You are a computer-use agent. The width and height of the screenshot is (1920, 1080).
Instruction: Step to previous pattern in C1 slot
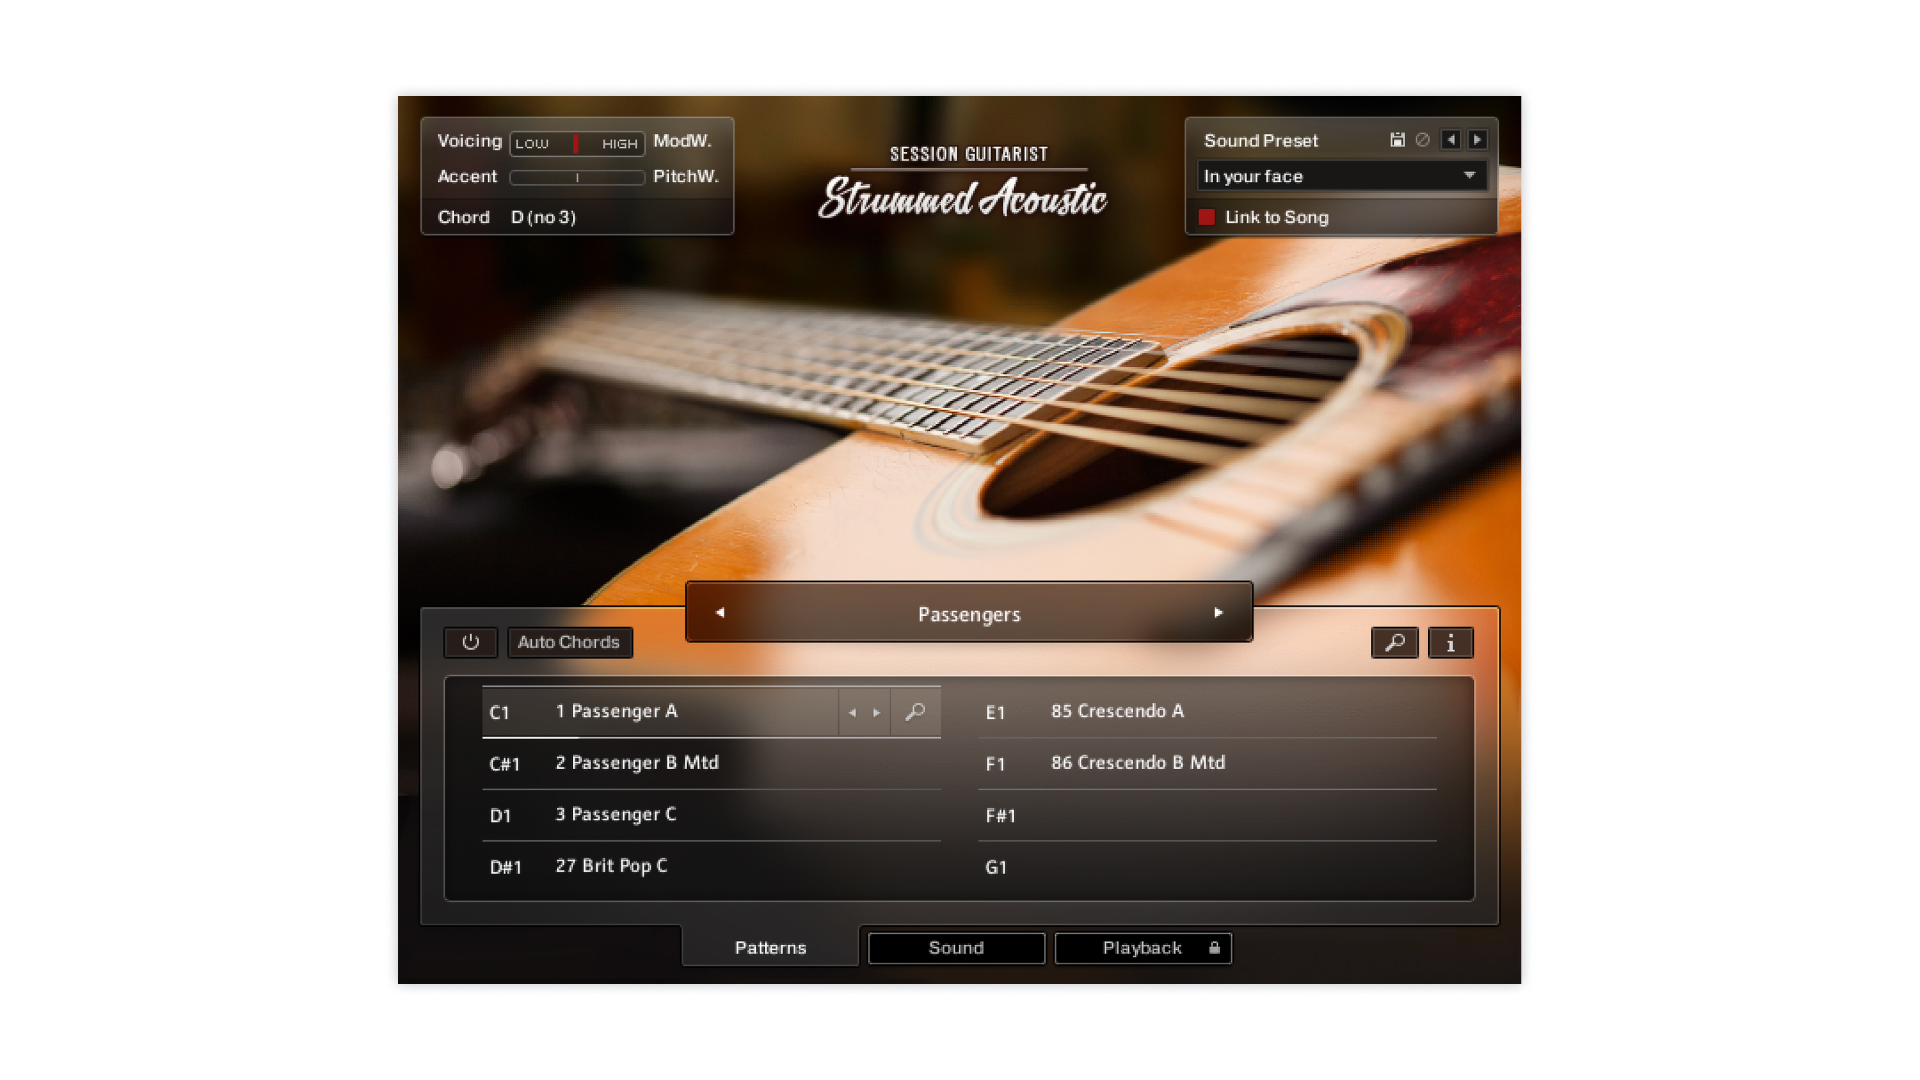coord(852,713)
